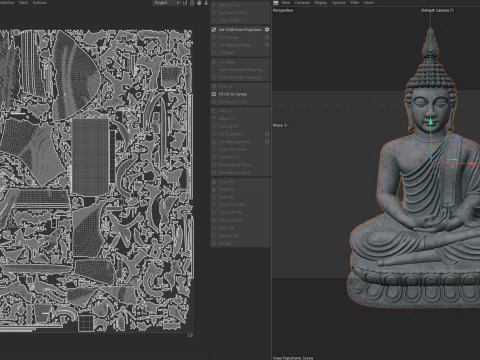This screenshot has height=360, width=480.
Task: Click the green Y axis arrow handle
Action: [431, 122]
